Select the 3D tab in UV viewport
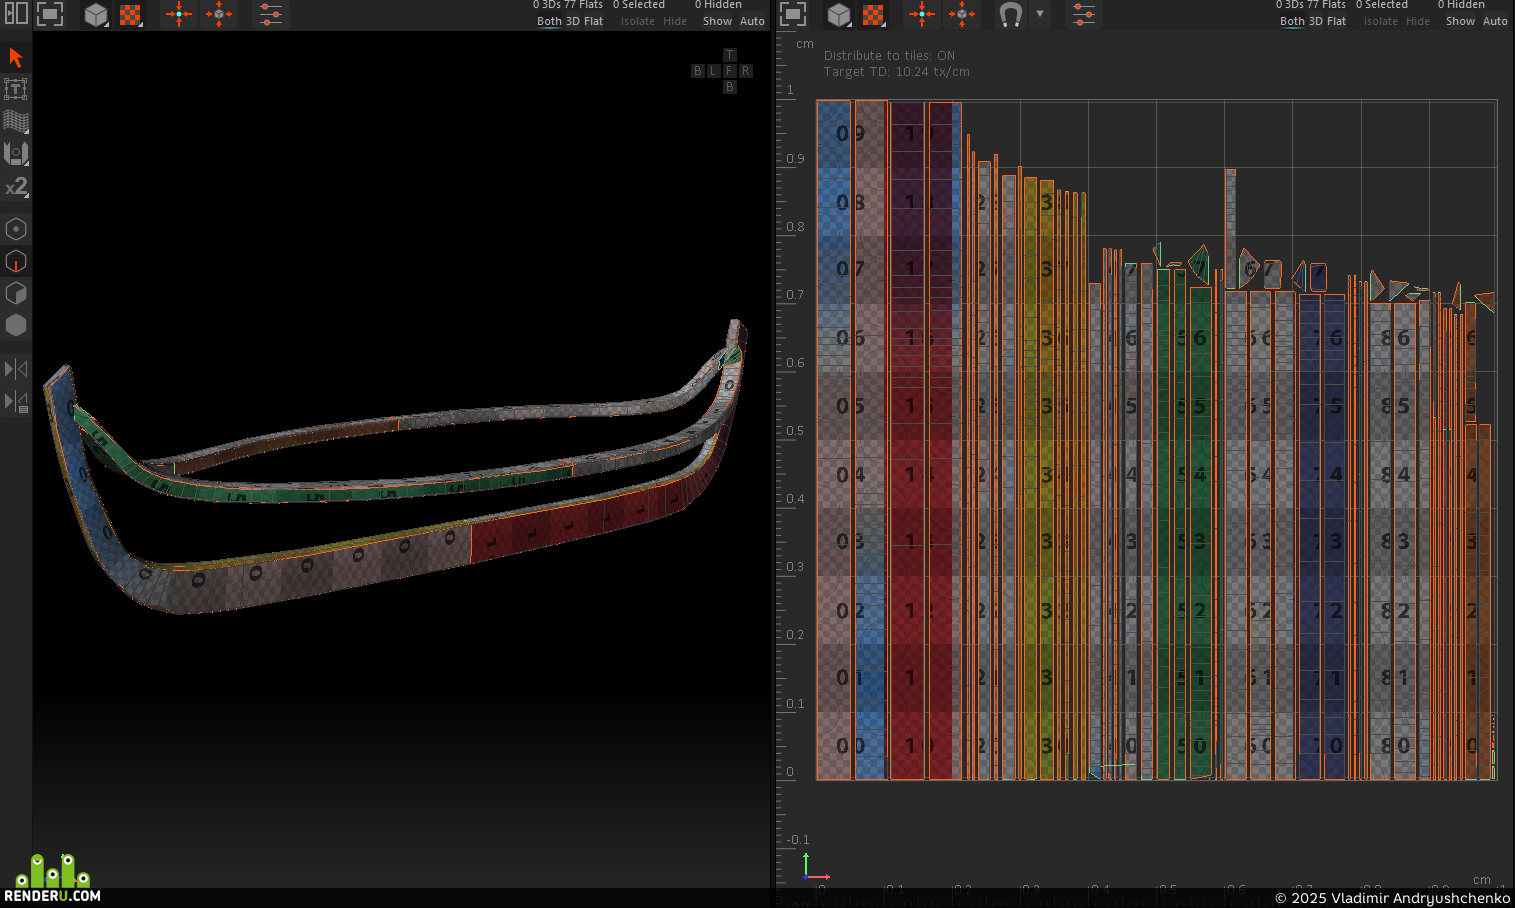1515x908 pixels. click(x=1316, y=21)
